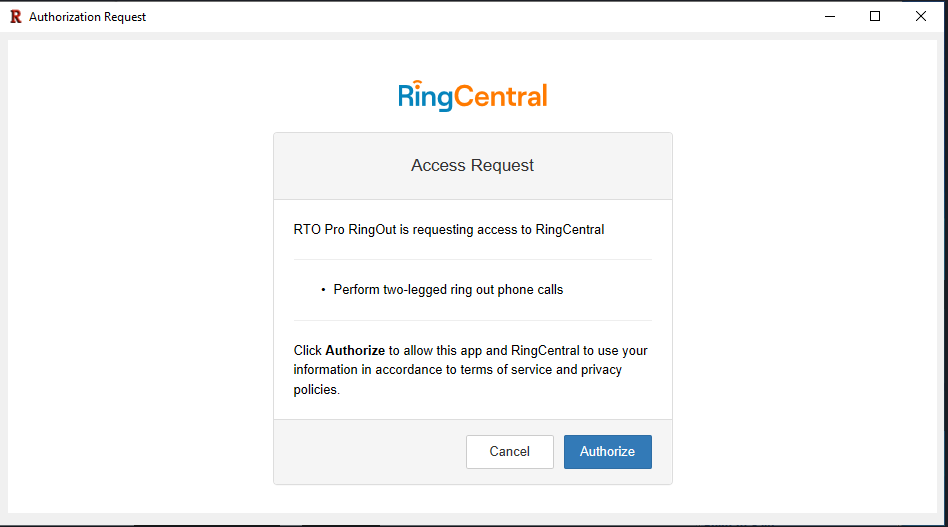948x527 pixels.
Task: Minimize the Authorization Request window
Action: (829, 16)
